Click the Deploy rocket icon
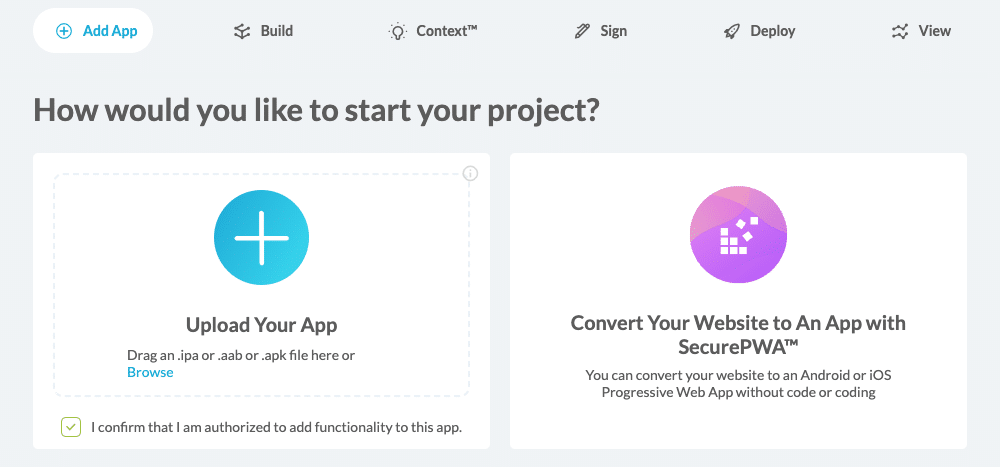The image size is (1000, 467). click(732, 31)
